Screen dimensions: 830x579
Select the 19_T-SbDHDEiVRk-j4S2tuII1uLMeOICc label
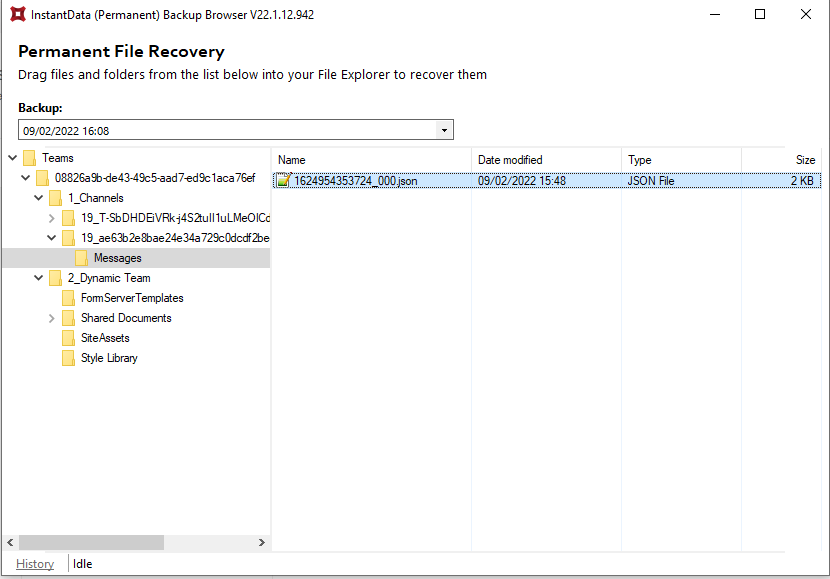(175, 218)
